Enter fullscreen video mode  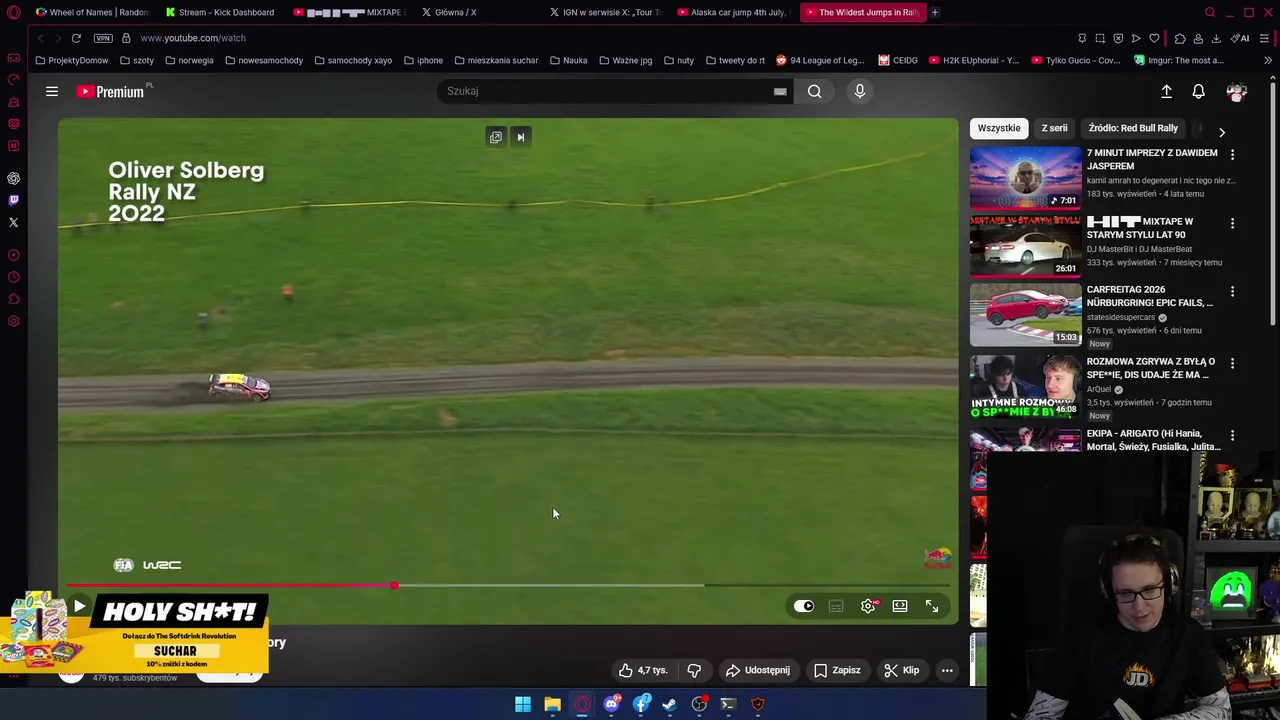coord(932,606)
